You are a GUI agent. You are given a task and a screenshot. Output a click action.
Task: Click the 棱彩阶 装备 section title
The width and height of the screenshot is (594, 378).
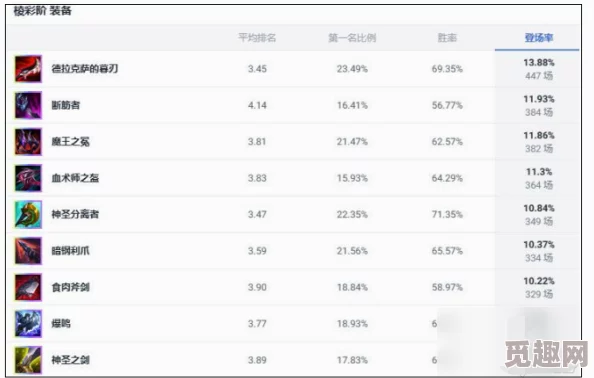coord(42,11)
